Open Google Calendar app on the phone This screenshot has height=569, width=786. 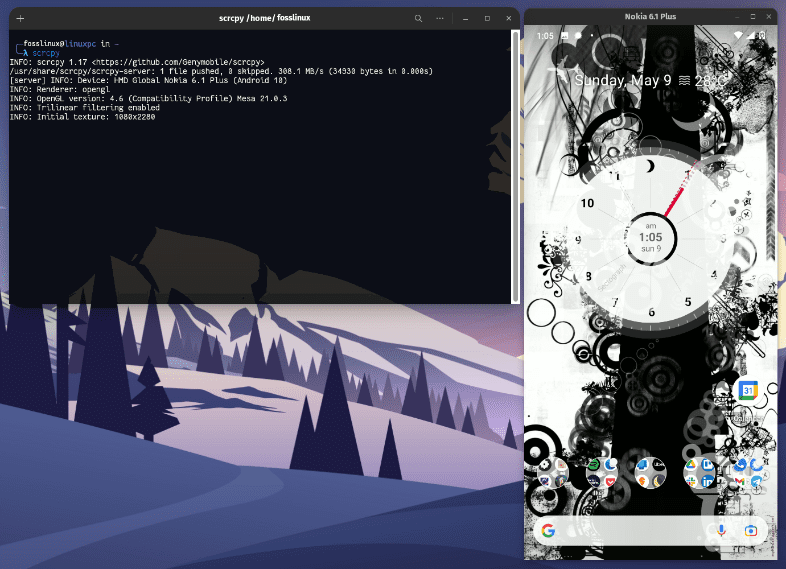[748, 390]
